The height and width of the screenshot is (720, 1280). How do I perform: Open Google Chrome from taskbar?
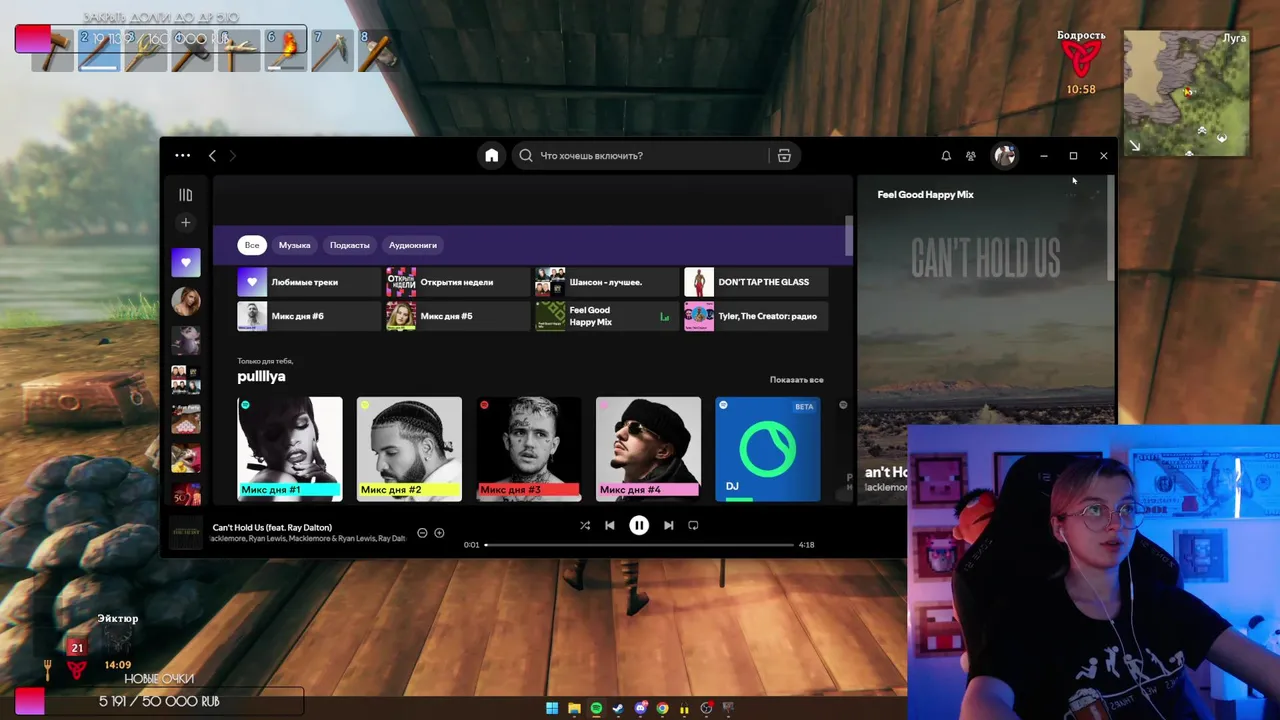point(662,708)
